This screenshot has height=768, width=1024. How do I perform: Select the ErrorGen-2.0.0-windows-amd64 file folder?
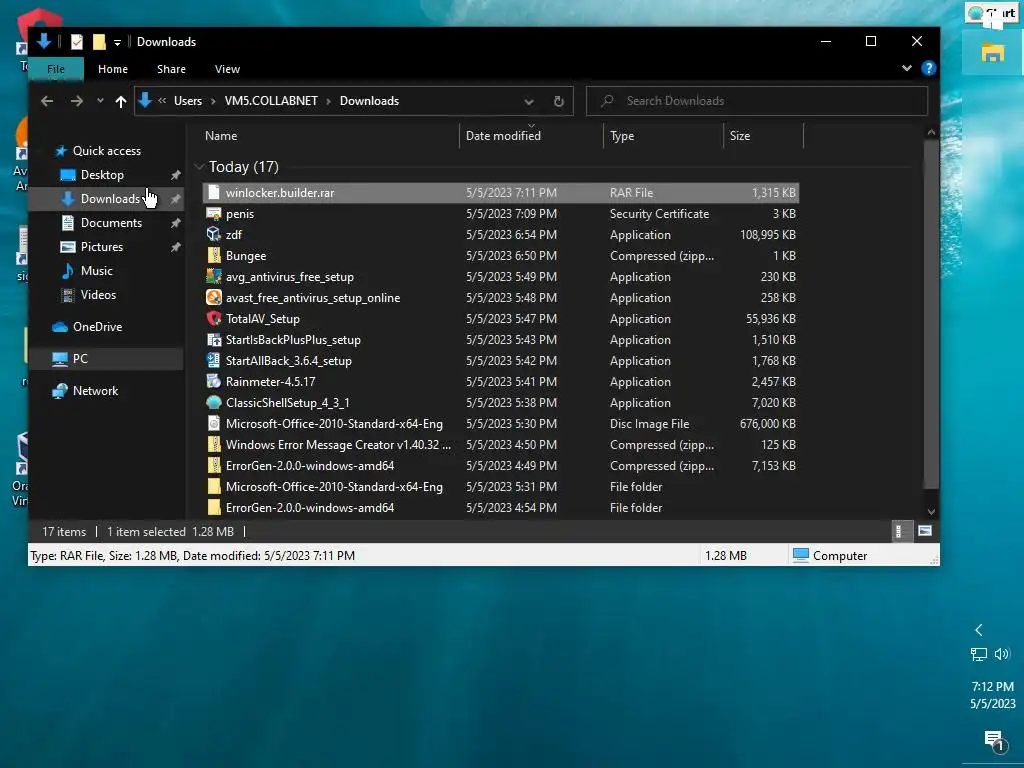point(310,507)
